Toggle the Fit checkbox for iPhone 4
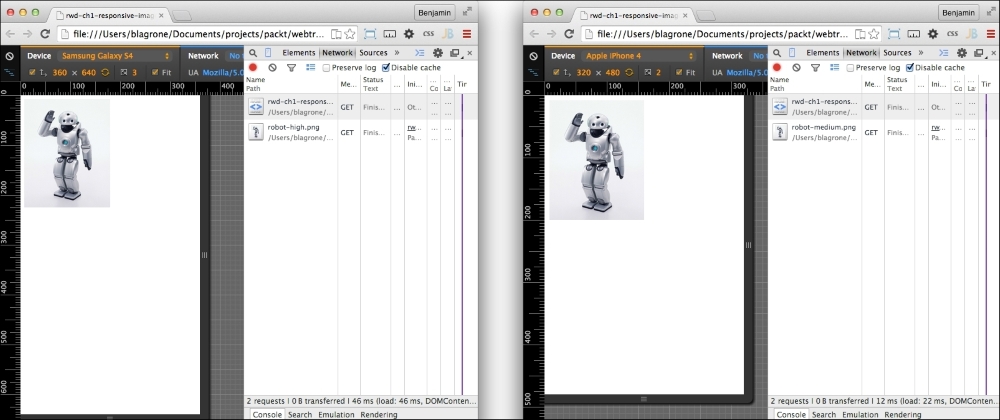This screenshot has width=1000, height=420. pyautogui.click(x=679, y=73)
